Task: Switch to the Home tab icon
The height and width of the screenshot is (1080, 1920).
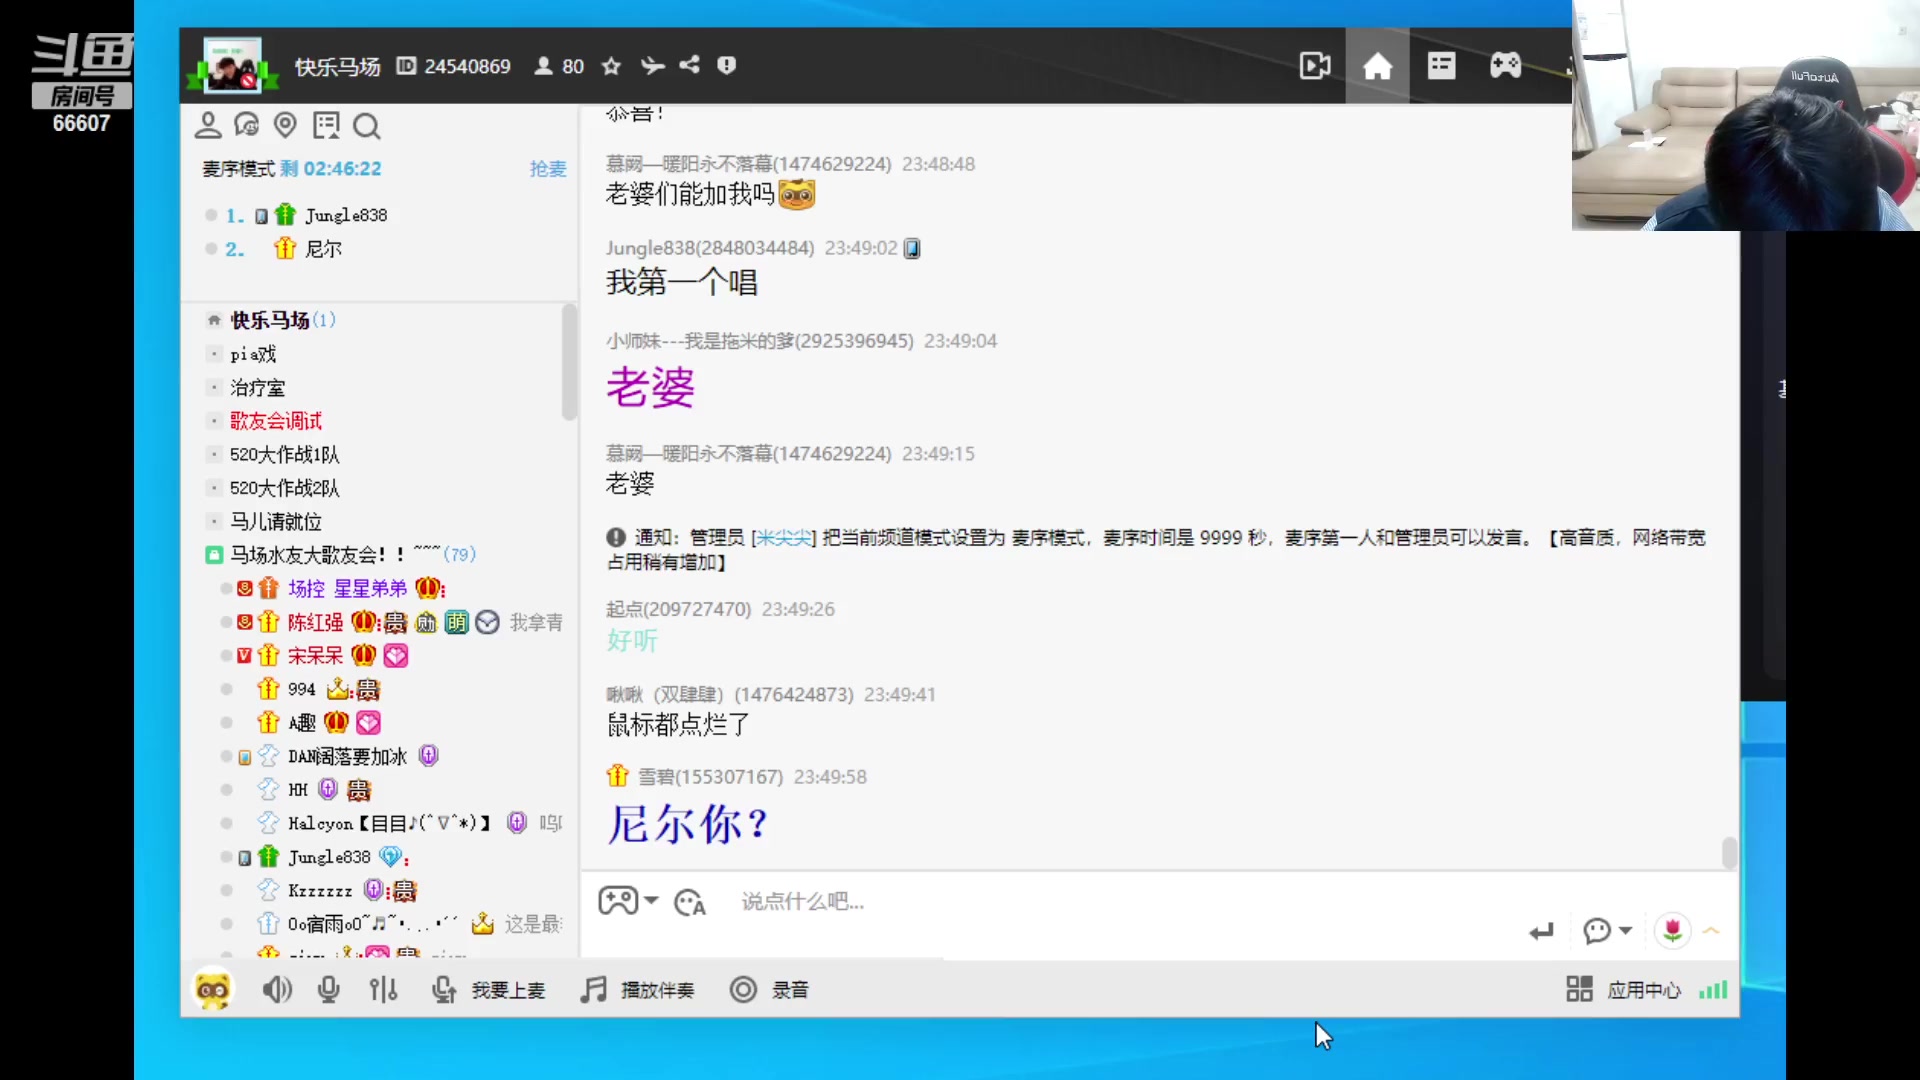Action: coord(1377,66)
